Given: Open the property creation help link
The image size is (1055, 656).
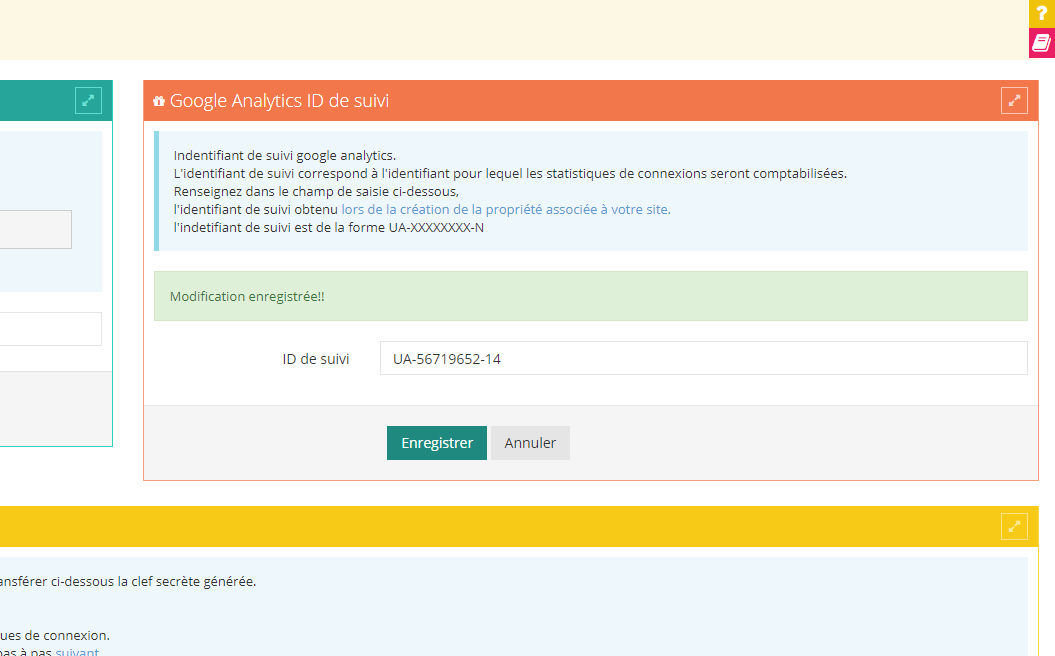Looking at the screenshot, I should [506, 209].
